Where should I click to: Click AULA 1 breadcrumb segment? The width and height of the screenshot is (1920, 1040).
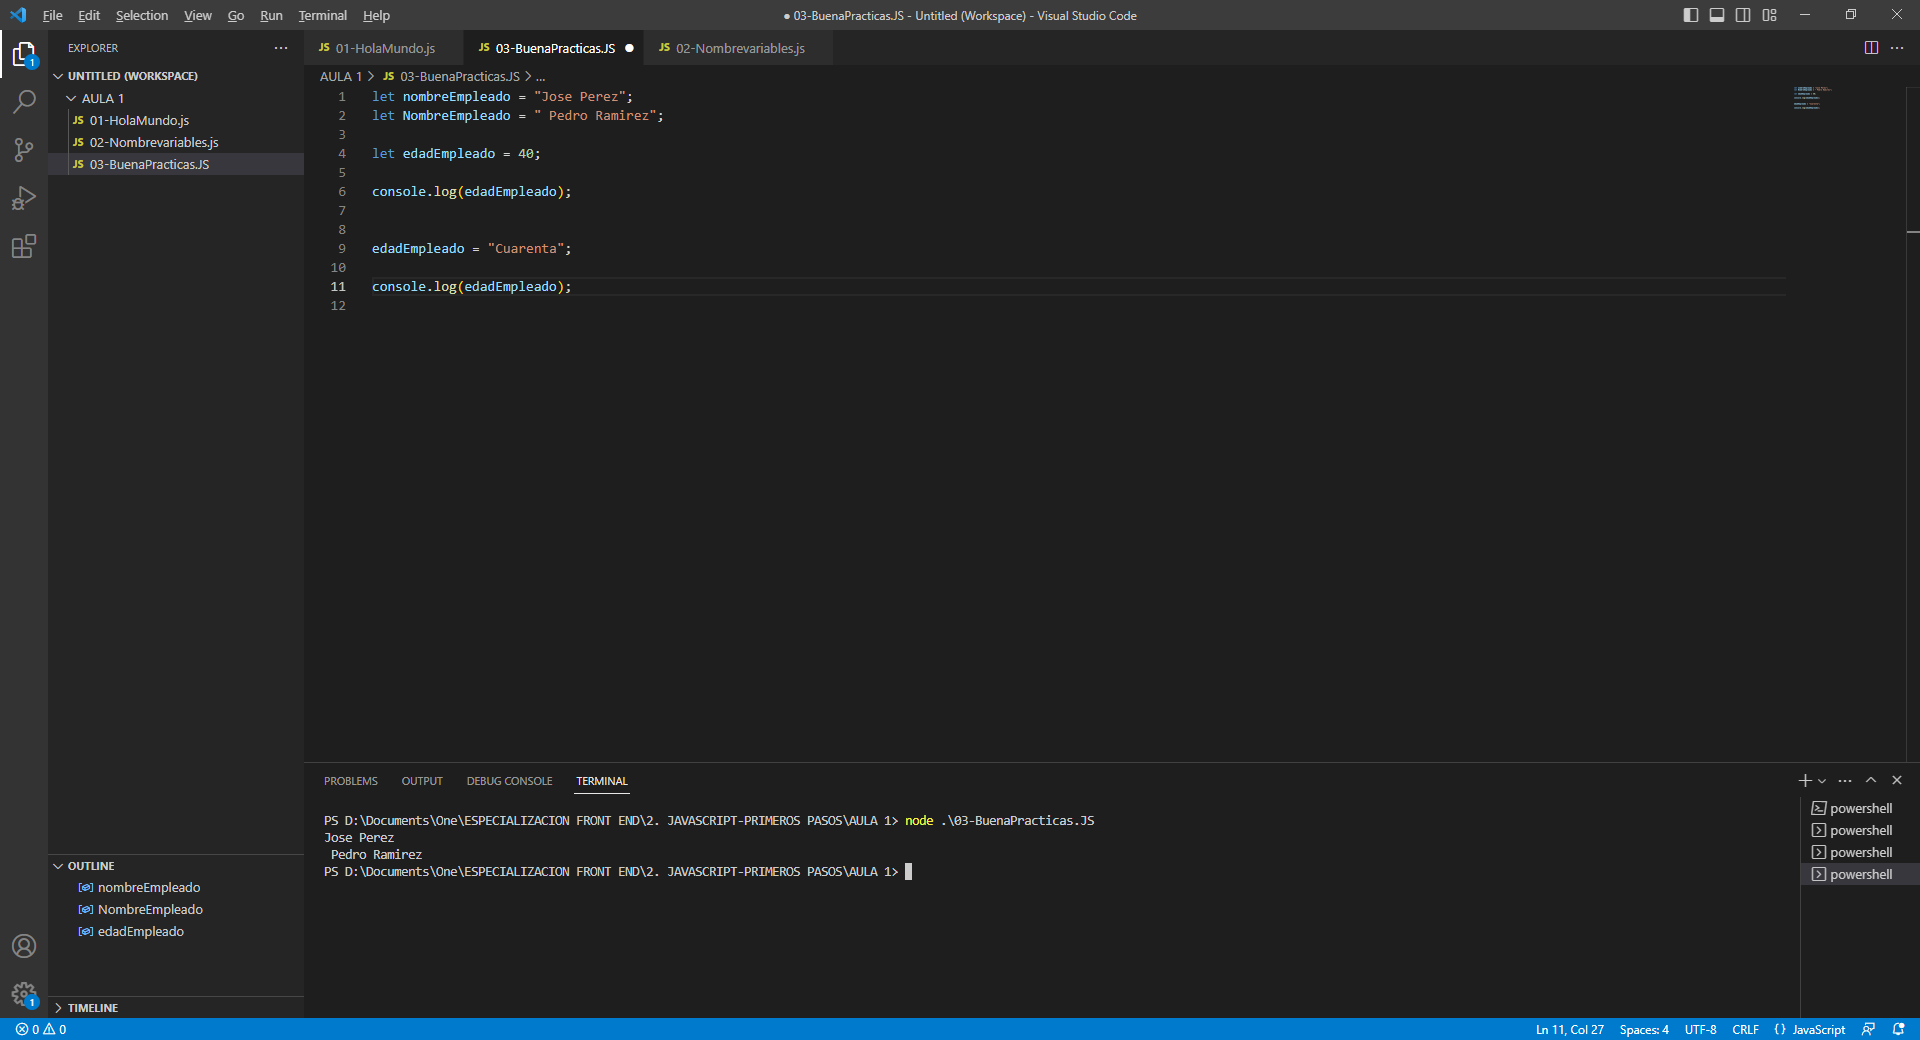pyautogui.click(x=341, y=76)
